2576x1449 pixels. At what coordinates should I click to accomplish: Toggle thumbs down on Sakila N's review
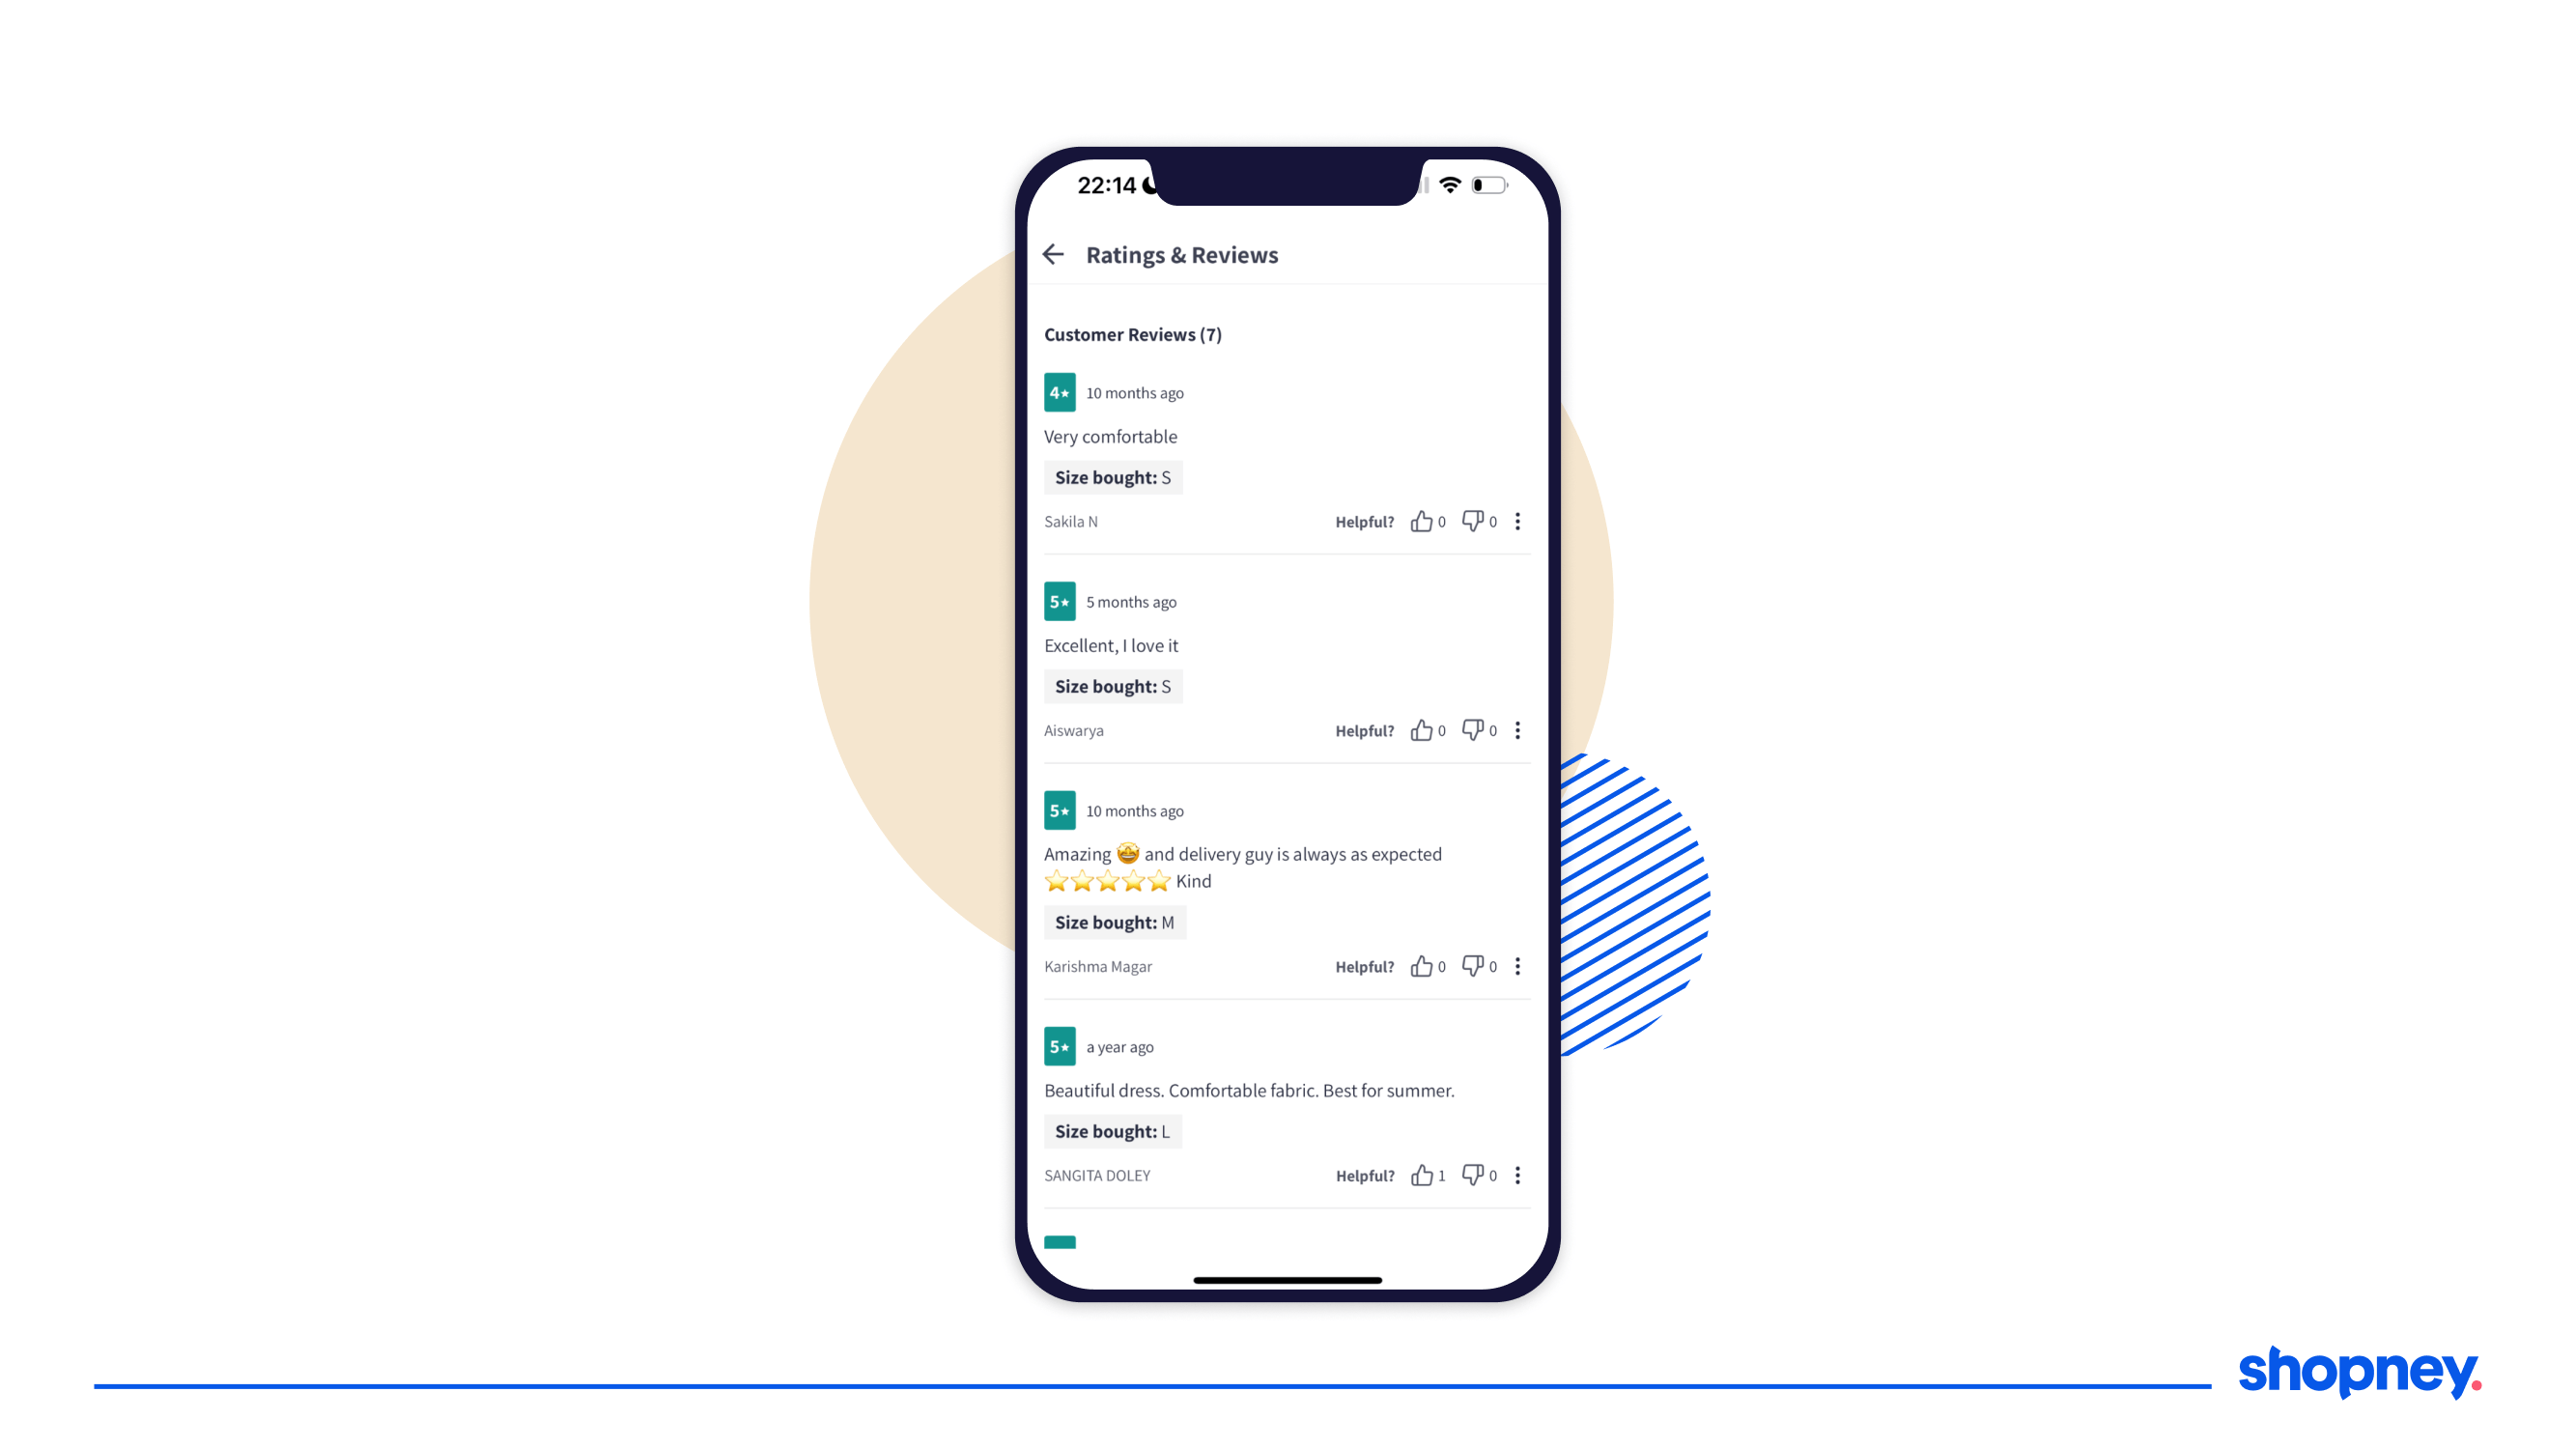pos(1472,520)
